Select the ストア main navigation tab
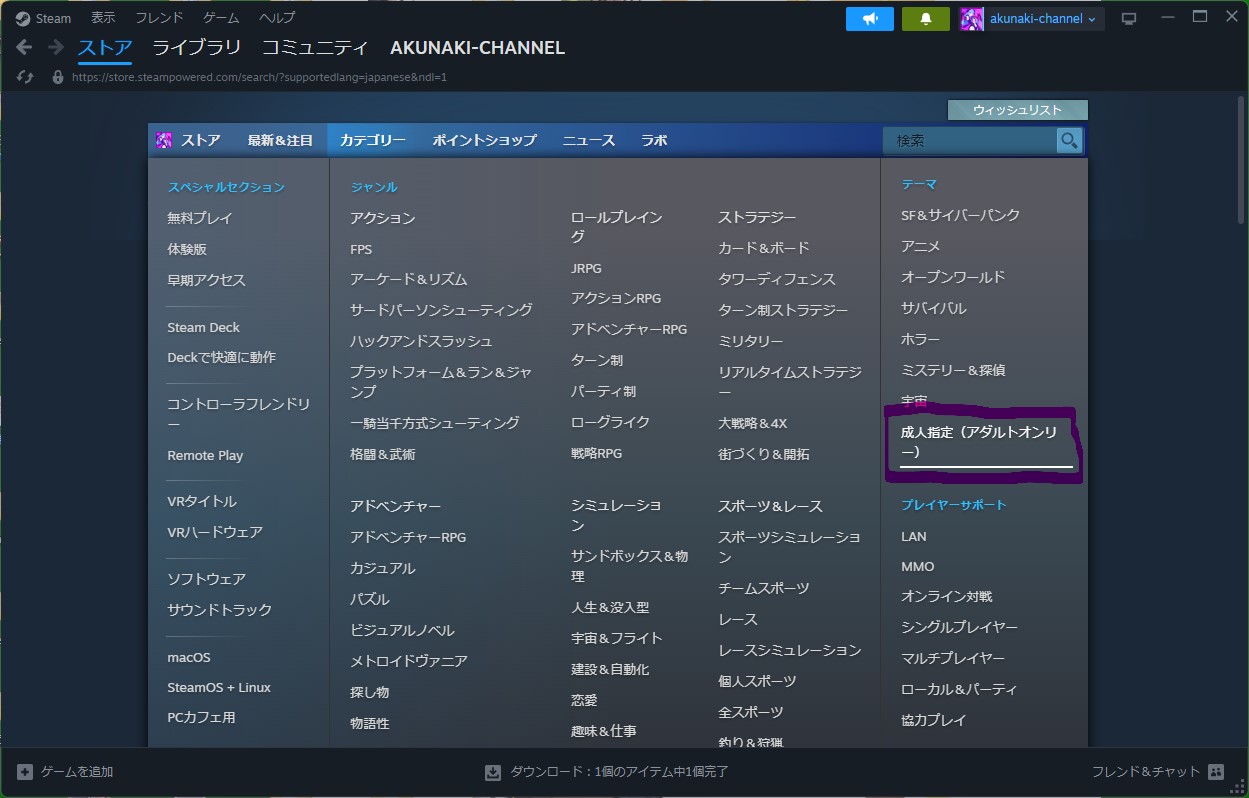Image resolution: width=1249 pixels, height=798 pixels. pyautogui.click(x=105, y=47)
